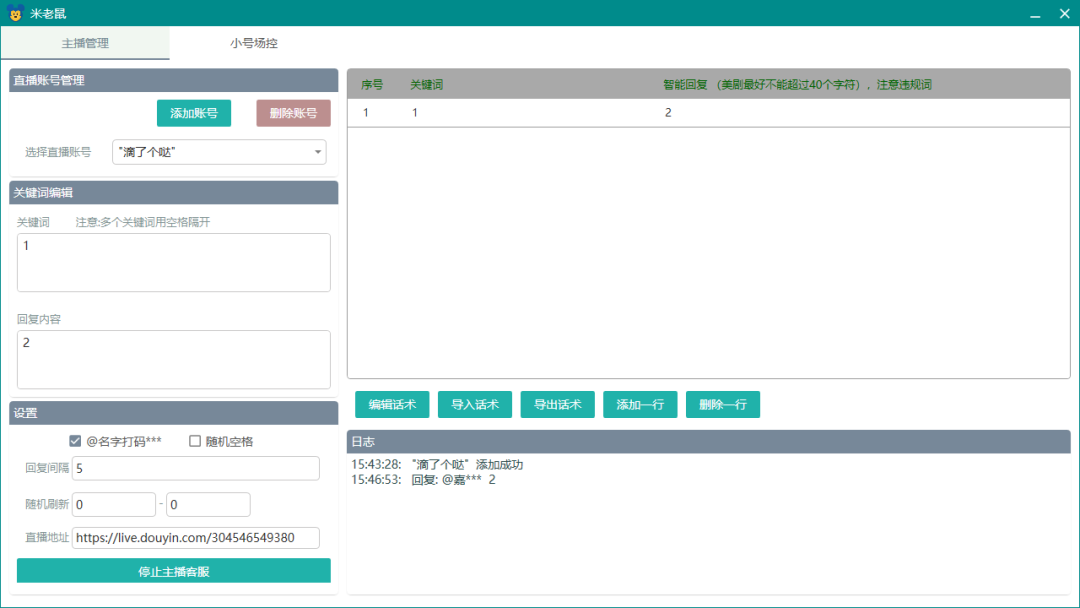This screenshot has height=608, width=1080.
Task: Open the 选择直播账号 dropdown
Action: (219, 152)
